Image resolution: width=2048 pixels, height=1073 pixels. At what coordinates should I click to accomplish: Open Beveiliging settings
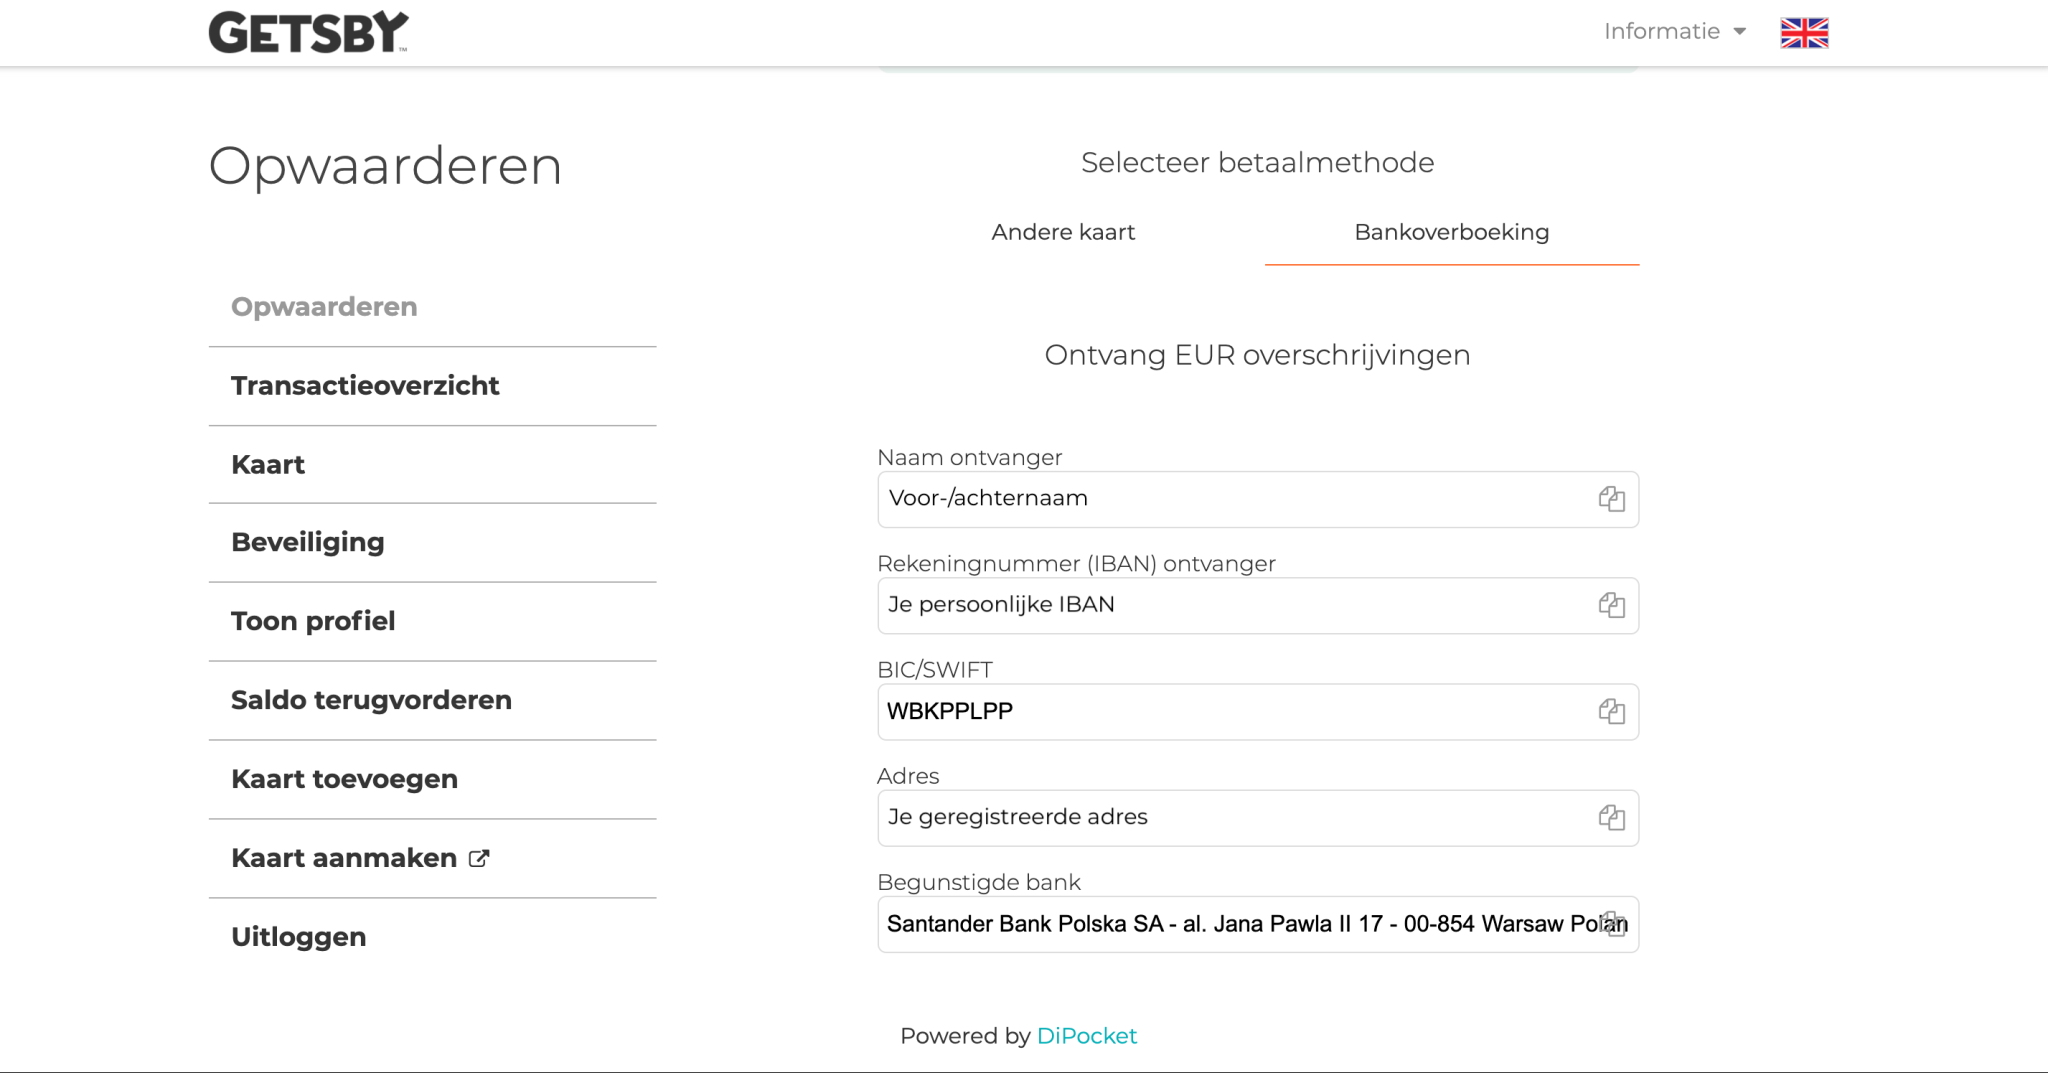click(x=307, y=542)
